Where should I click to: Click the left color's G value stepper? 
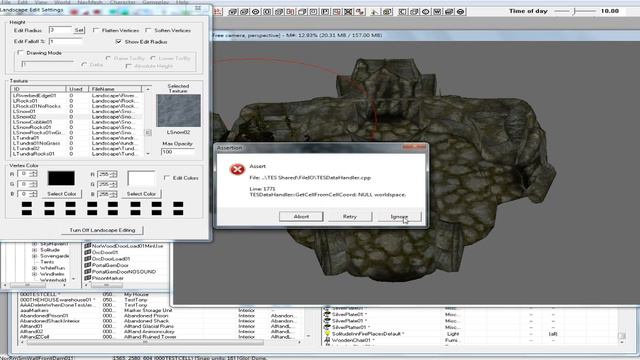click(34, 184)
